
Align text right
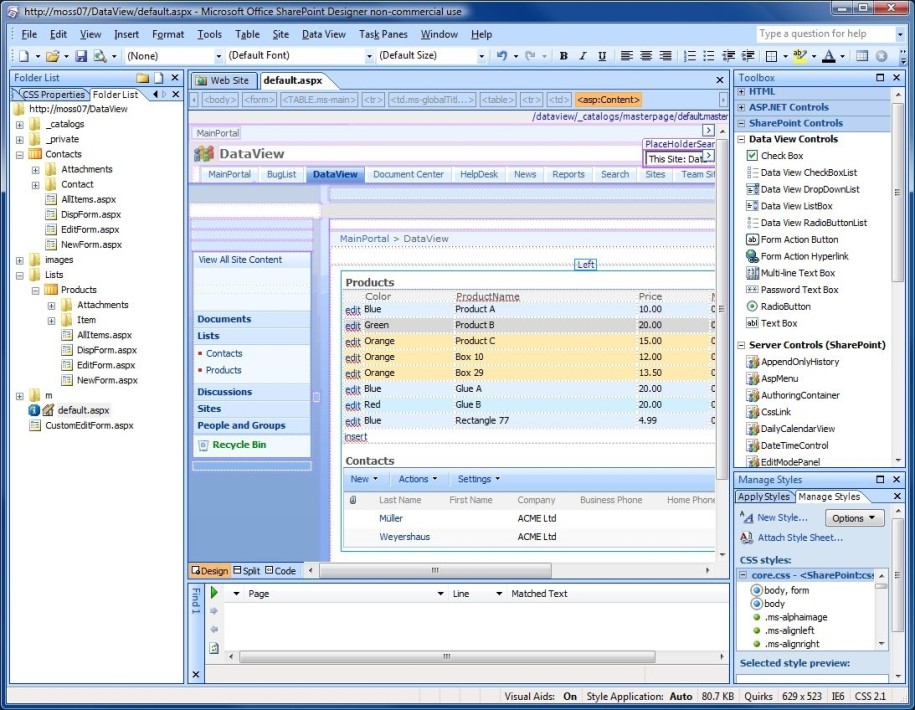click(x=665, y=56)
